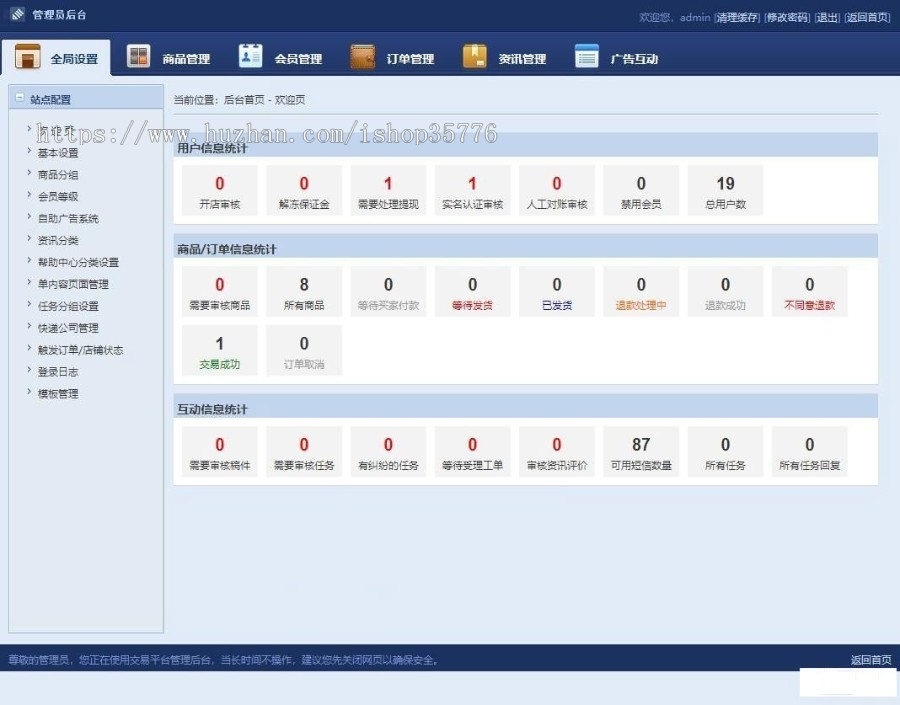
Task: Open 登录日志 in the sidebar
Action: (x=58, y=371)
